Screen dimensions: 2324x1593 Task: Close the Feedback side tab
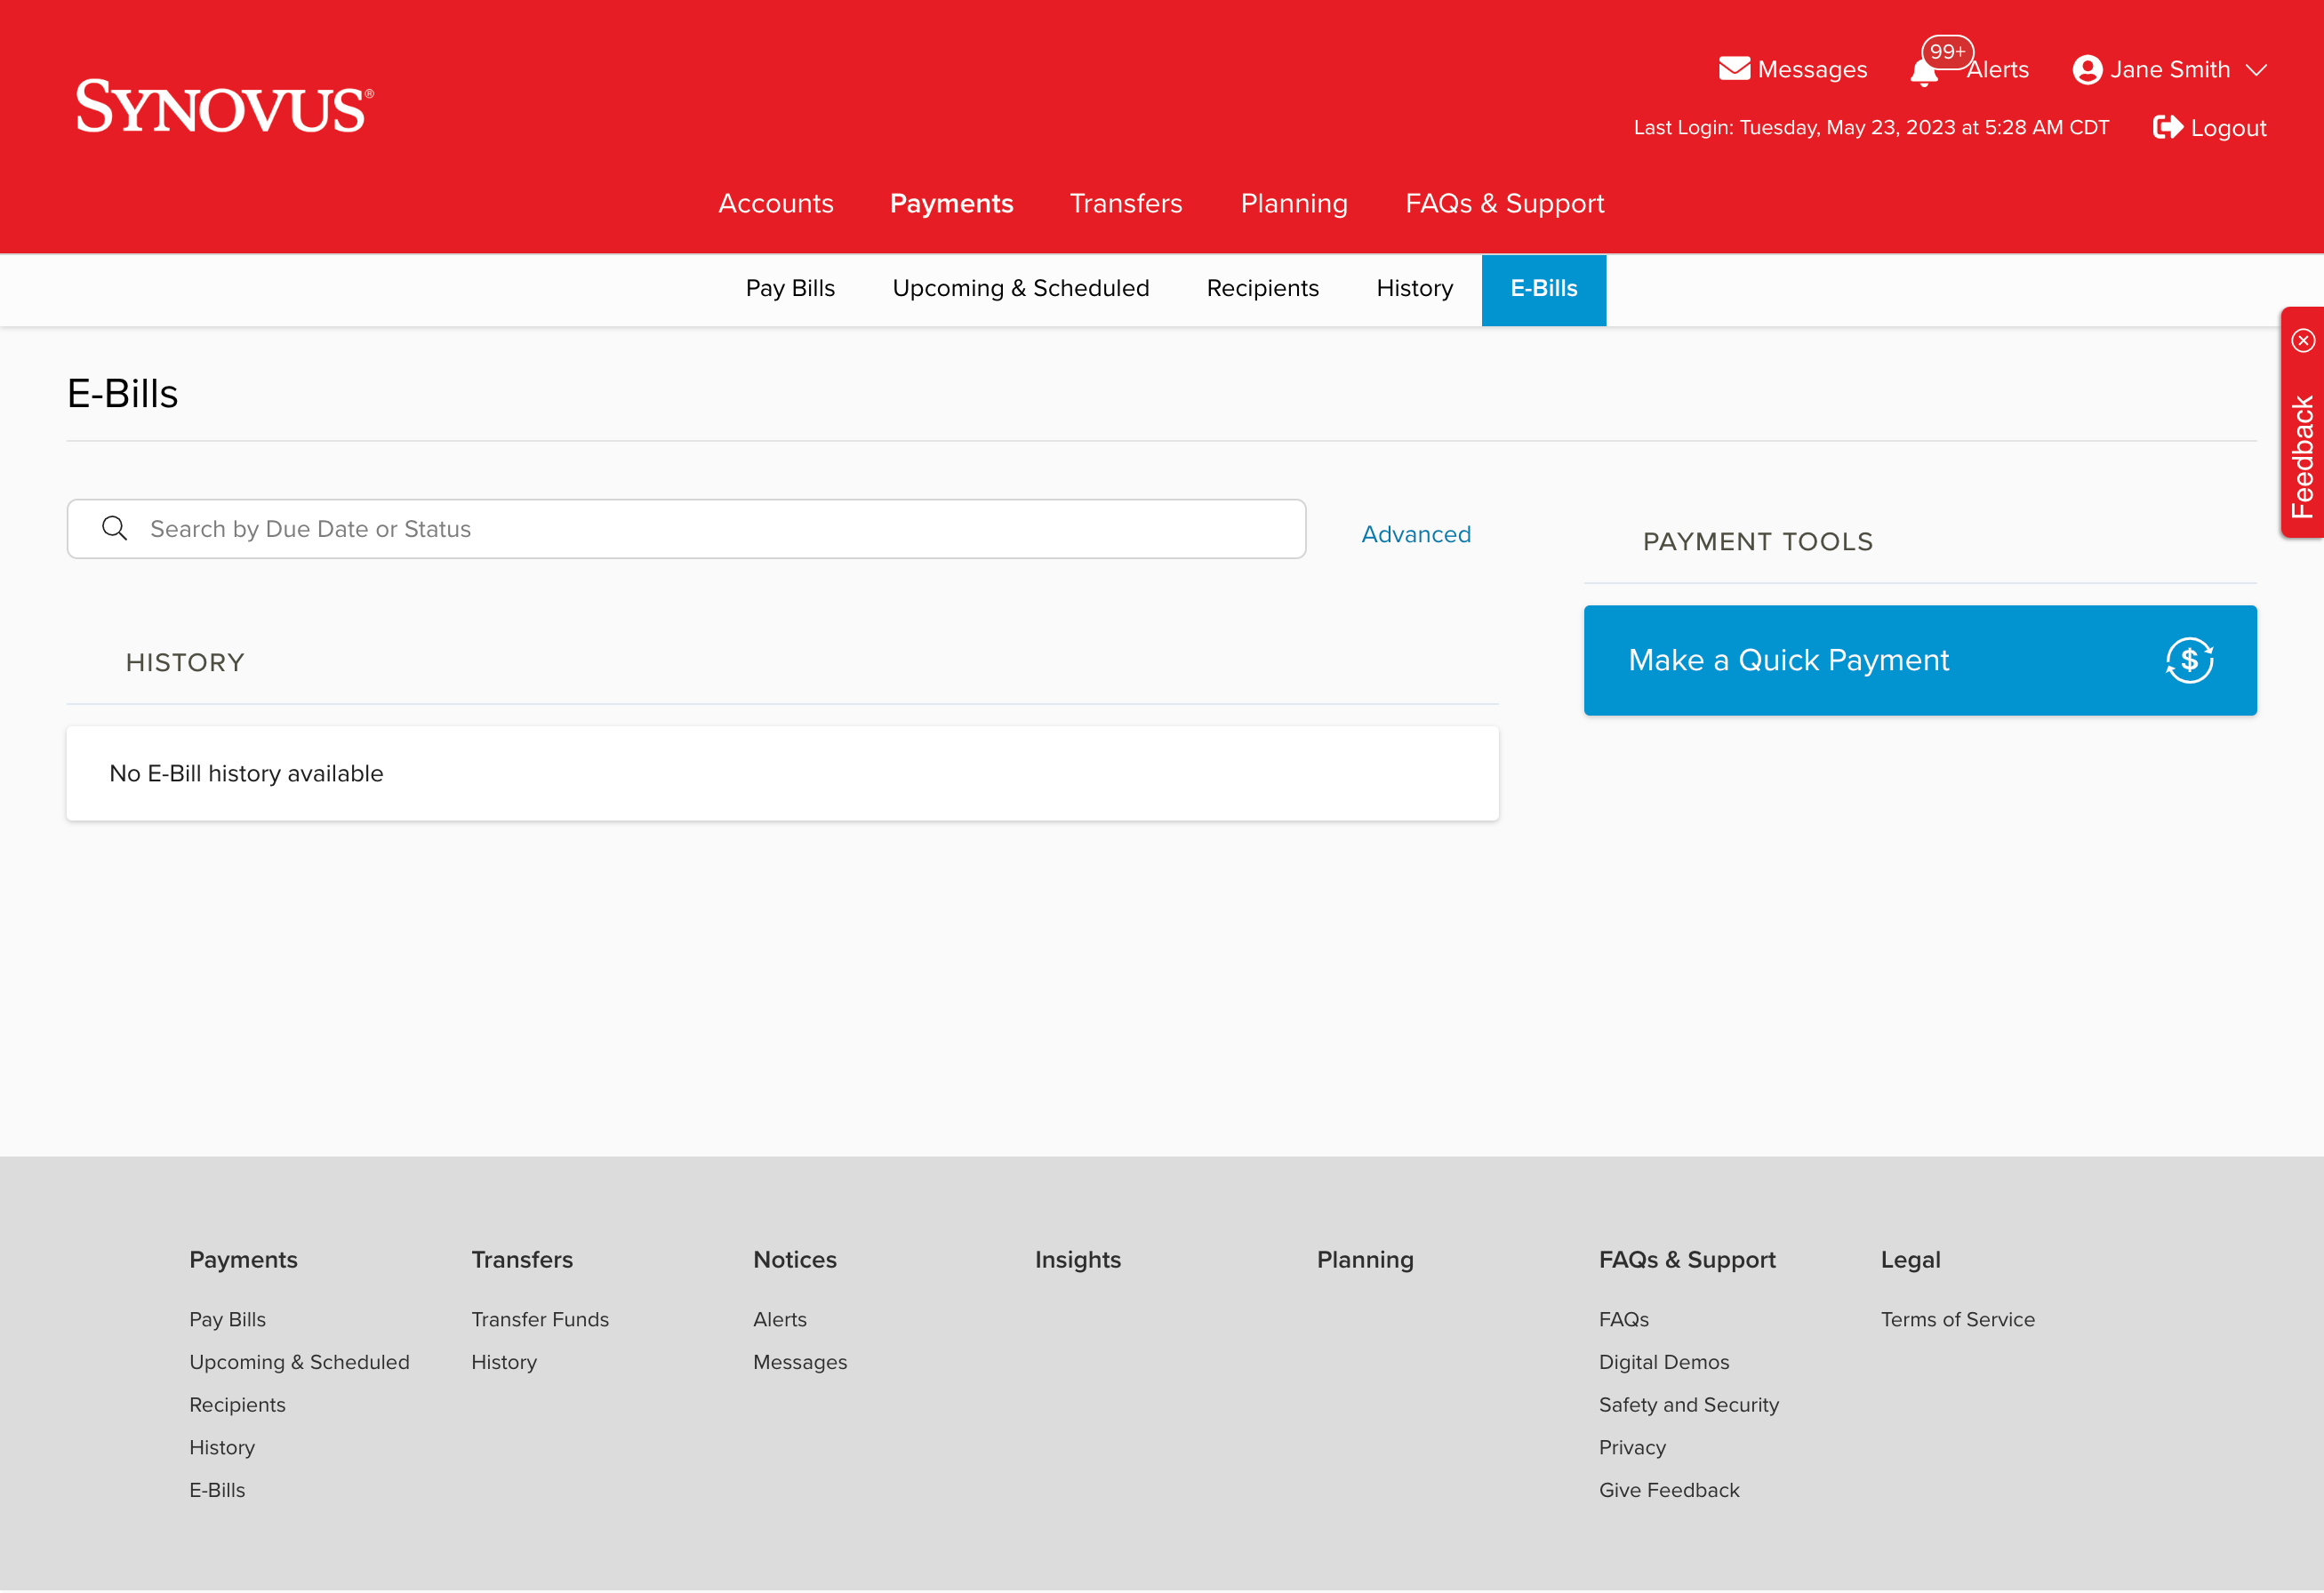pyautogui.click(x=2303, y=341)
